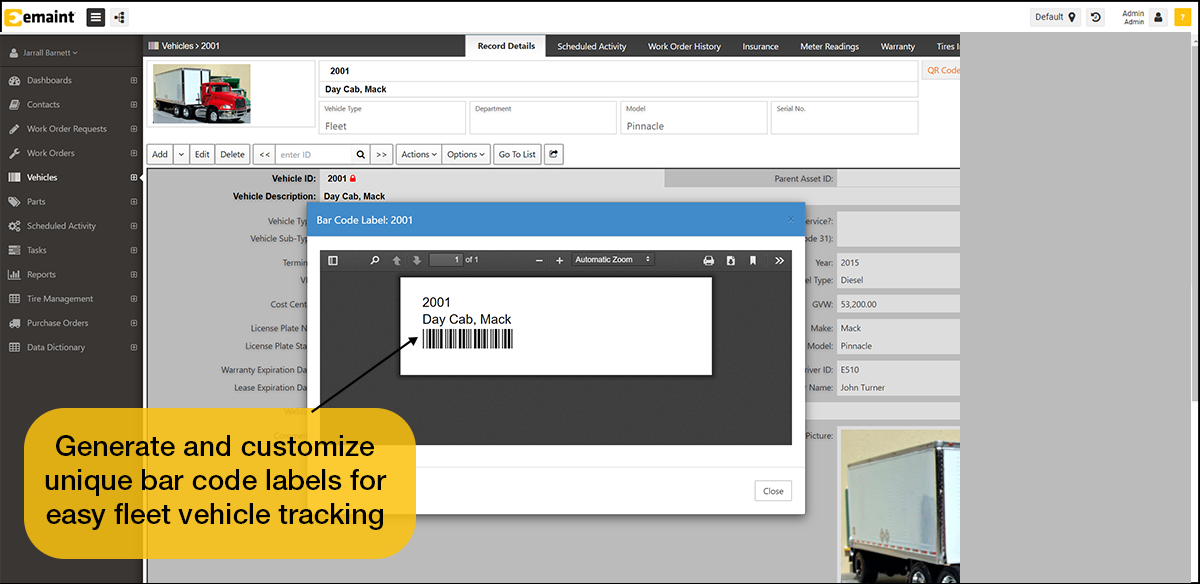Viewport: 1200px width, 584px height.
Task: Close the Bar Code Label dialog with X
Action: tap(790, 219)
